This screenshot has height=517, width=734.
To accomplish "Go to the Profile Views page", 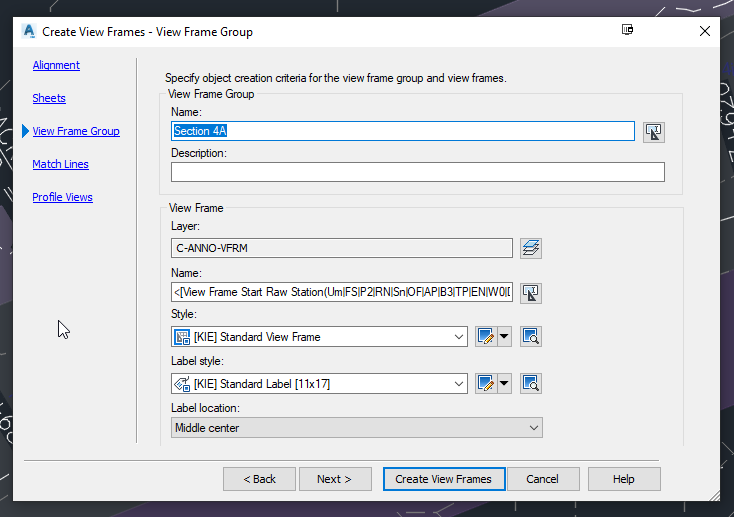I will pyautogui.click(x=62, y=197).
